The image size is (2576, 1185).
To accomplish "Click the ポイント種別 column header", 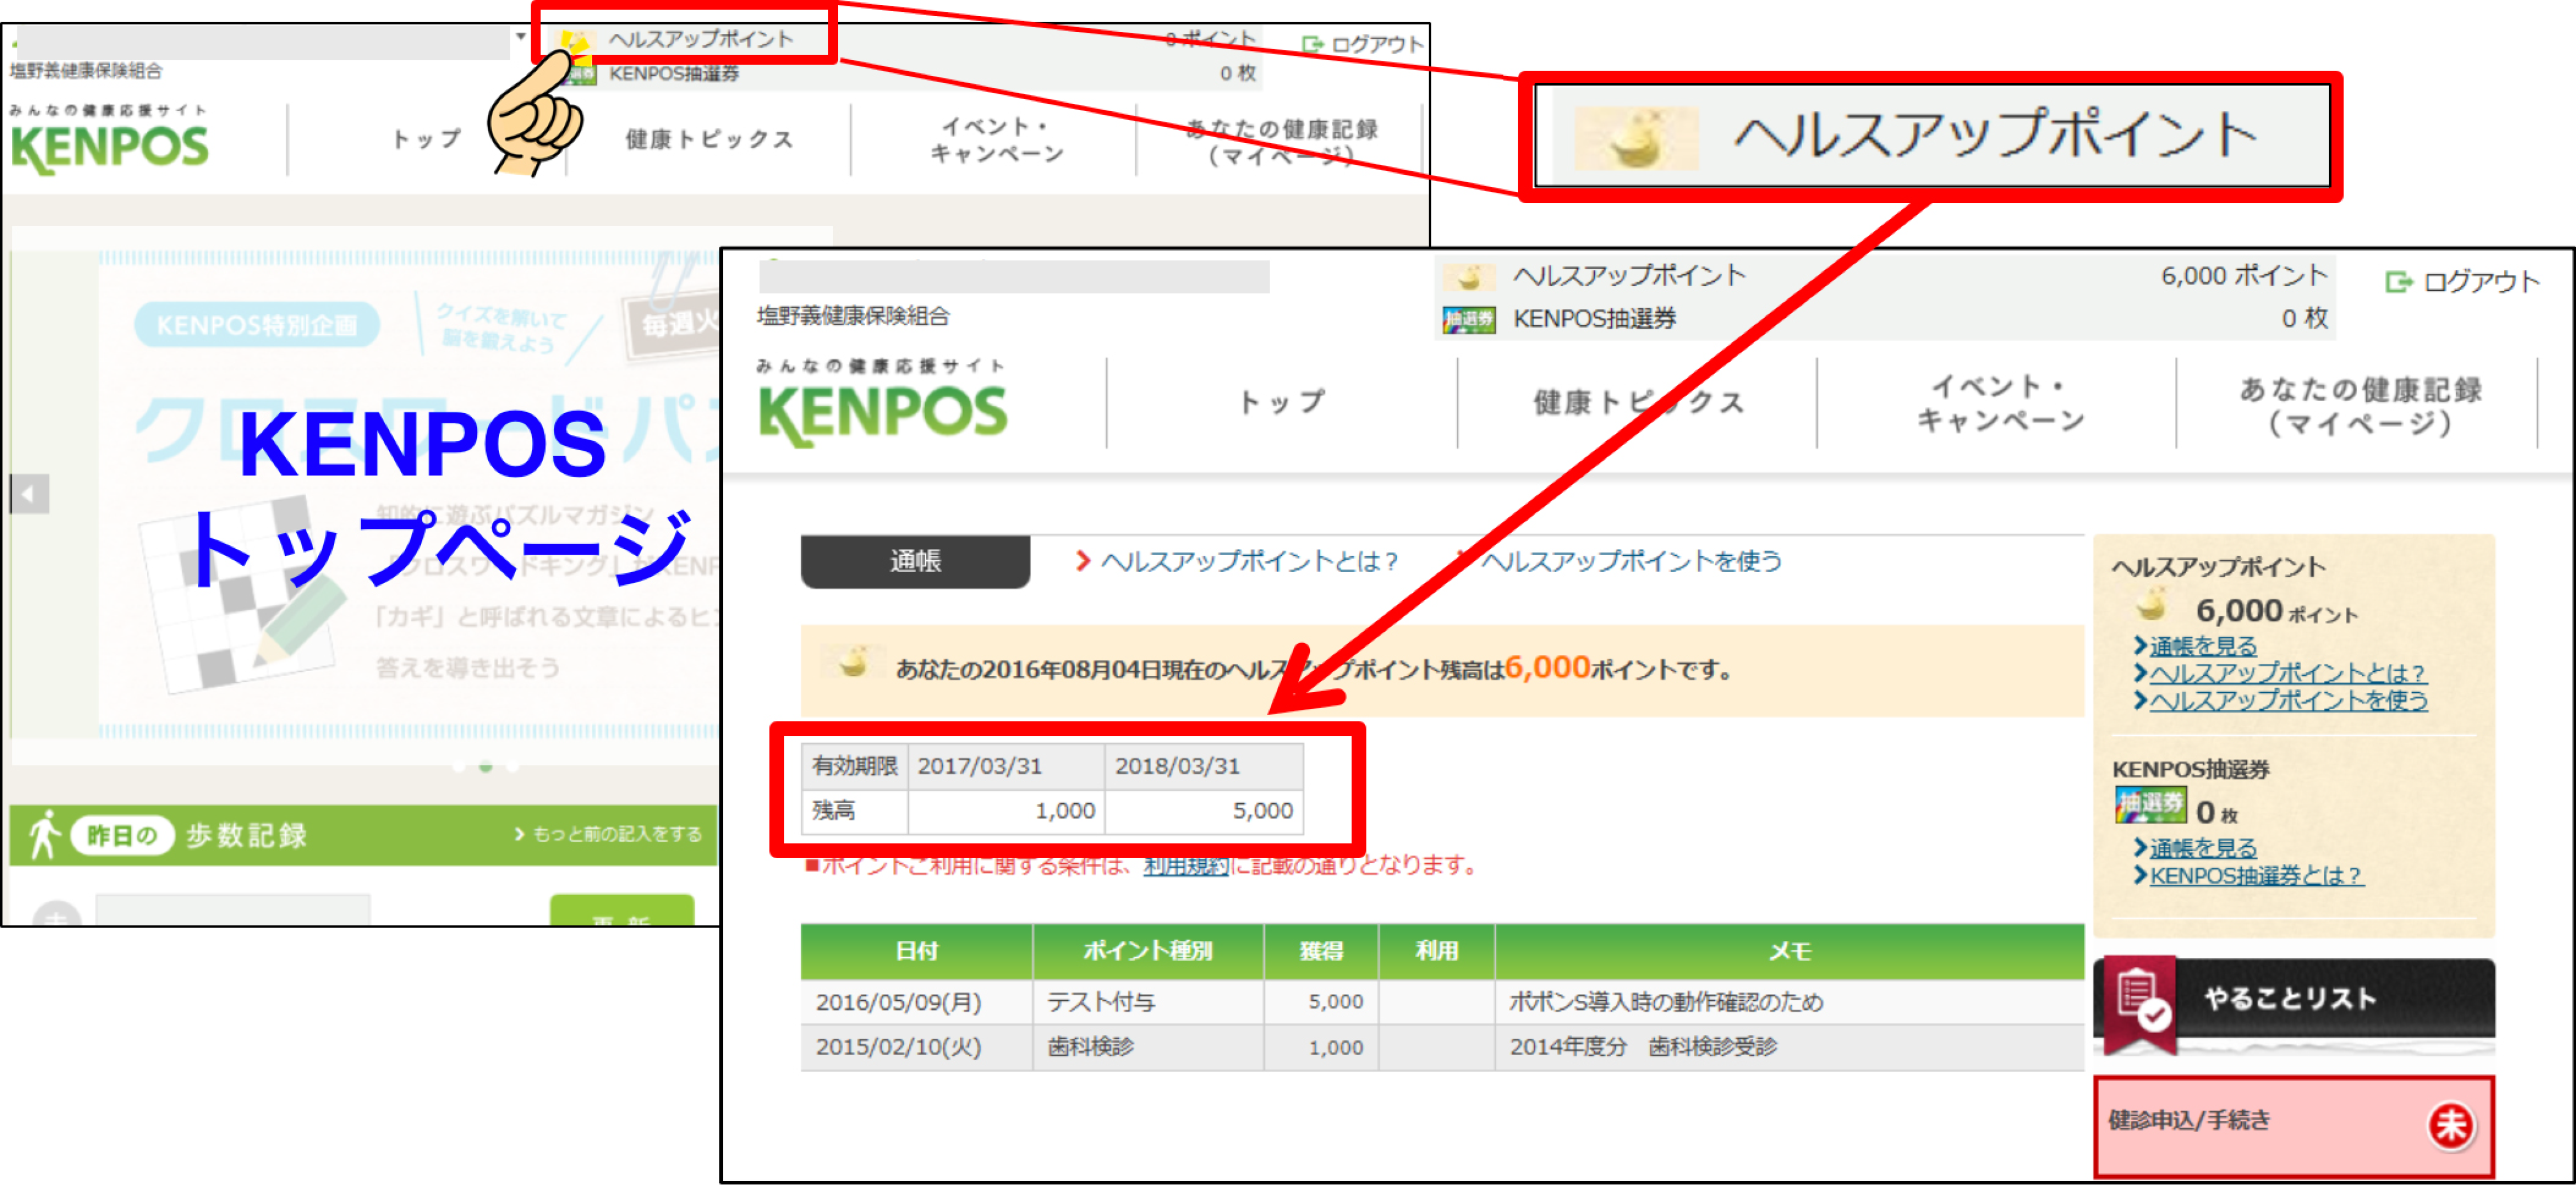I will pyautogui.click(x=1148, y=952).
